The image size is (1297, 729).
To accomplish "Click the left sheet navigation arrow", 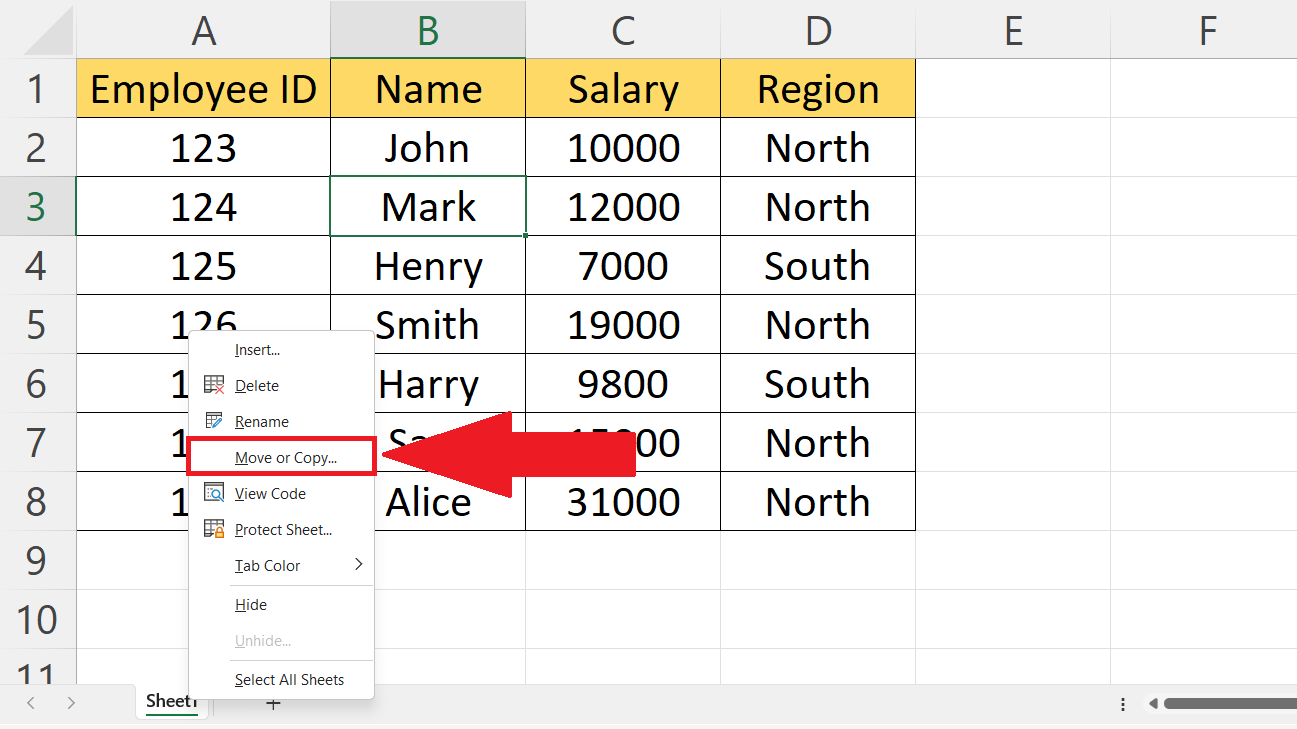I will pos(29,704).
